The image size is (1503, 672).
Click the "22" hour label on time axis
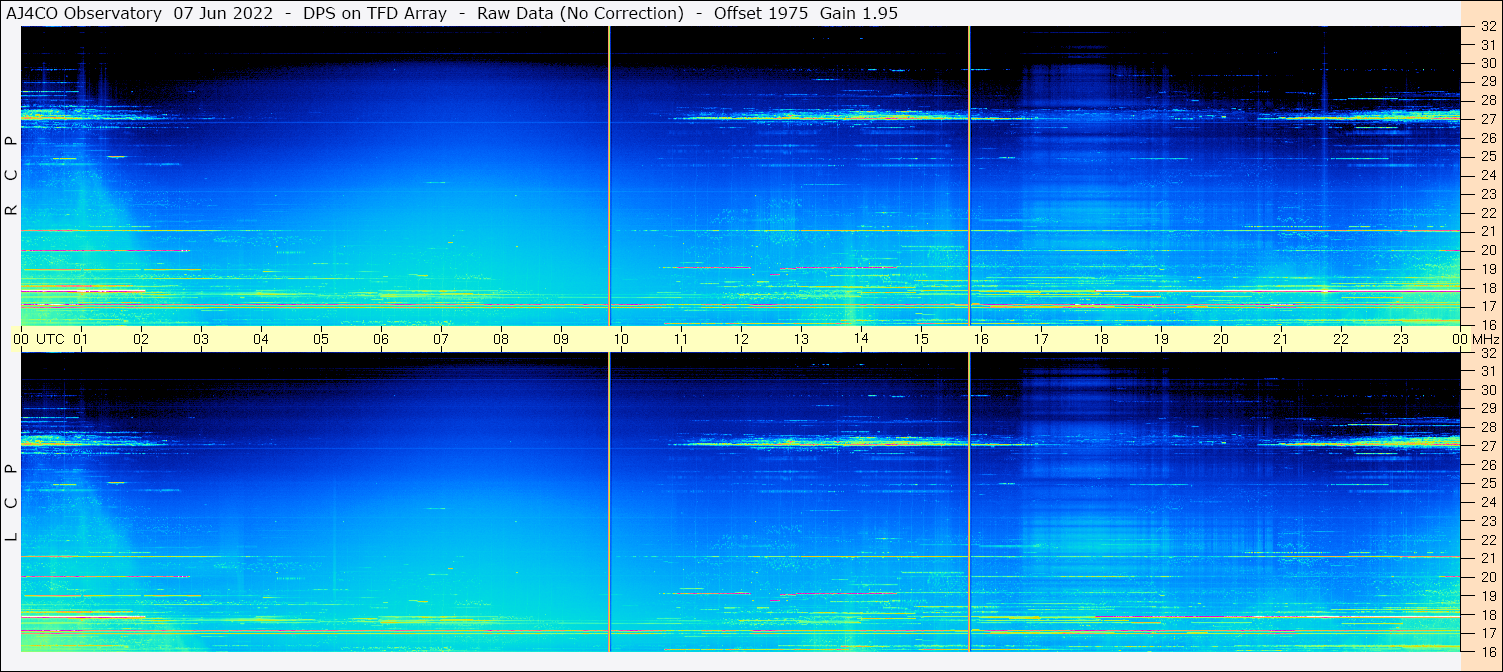(1341, 339)
